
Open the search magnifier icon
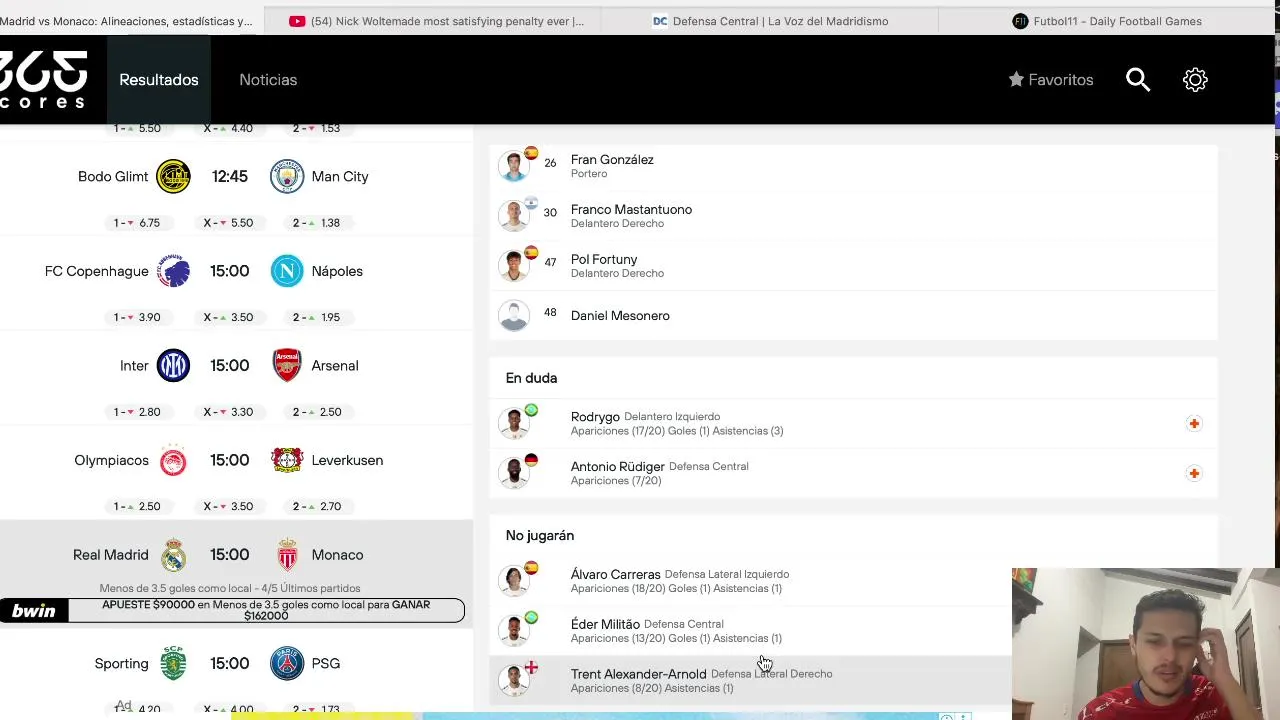click(1138, 80)
